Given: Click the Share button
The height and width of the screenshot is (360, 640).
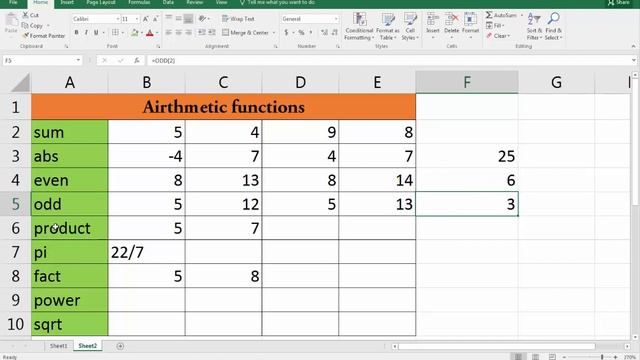Looking at the screenshot, I should 619,2.
